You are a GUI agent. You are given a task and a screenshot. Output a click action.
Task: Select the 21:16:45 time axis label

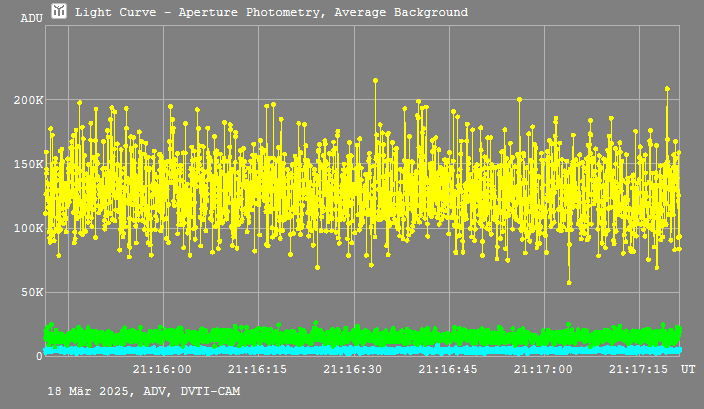tap(448, 369)
